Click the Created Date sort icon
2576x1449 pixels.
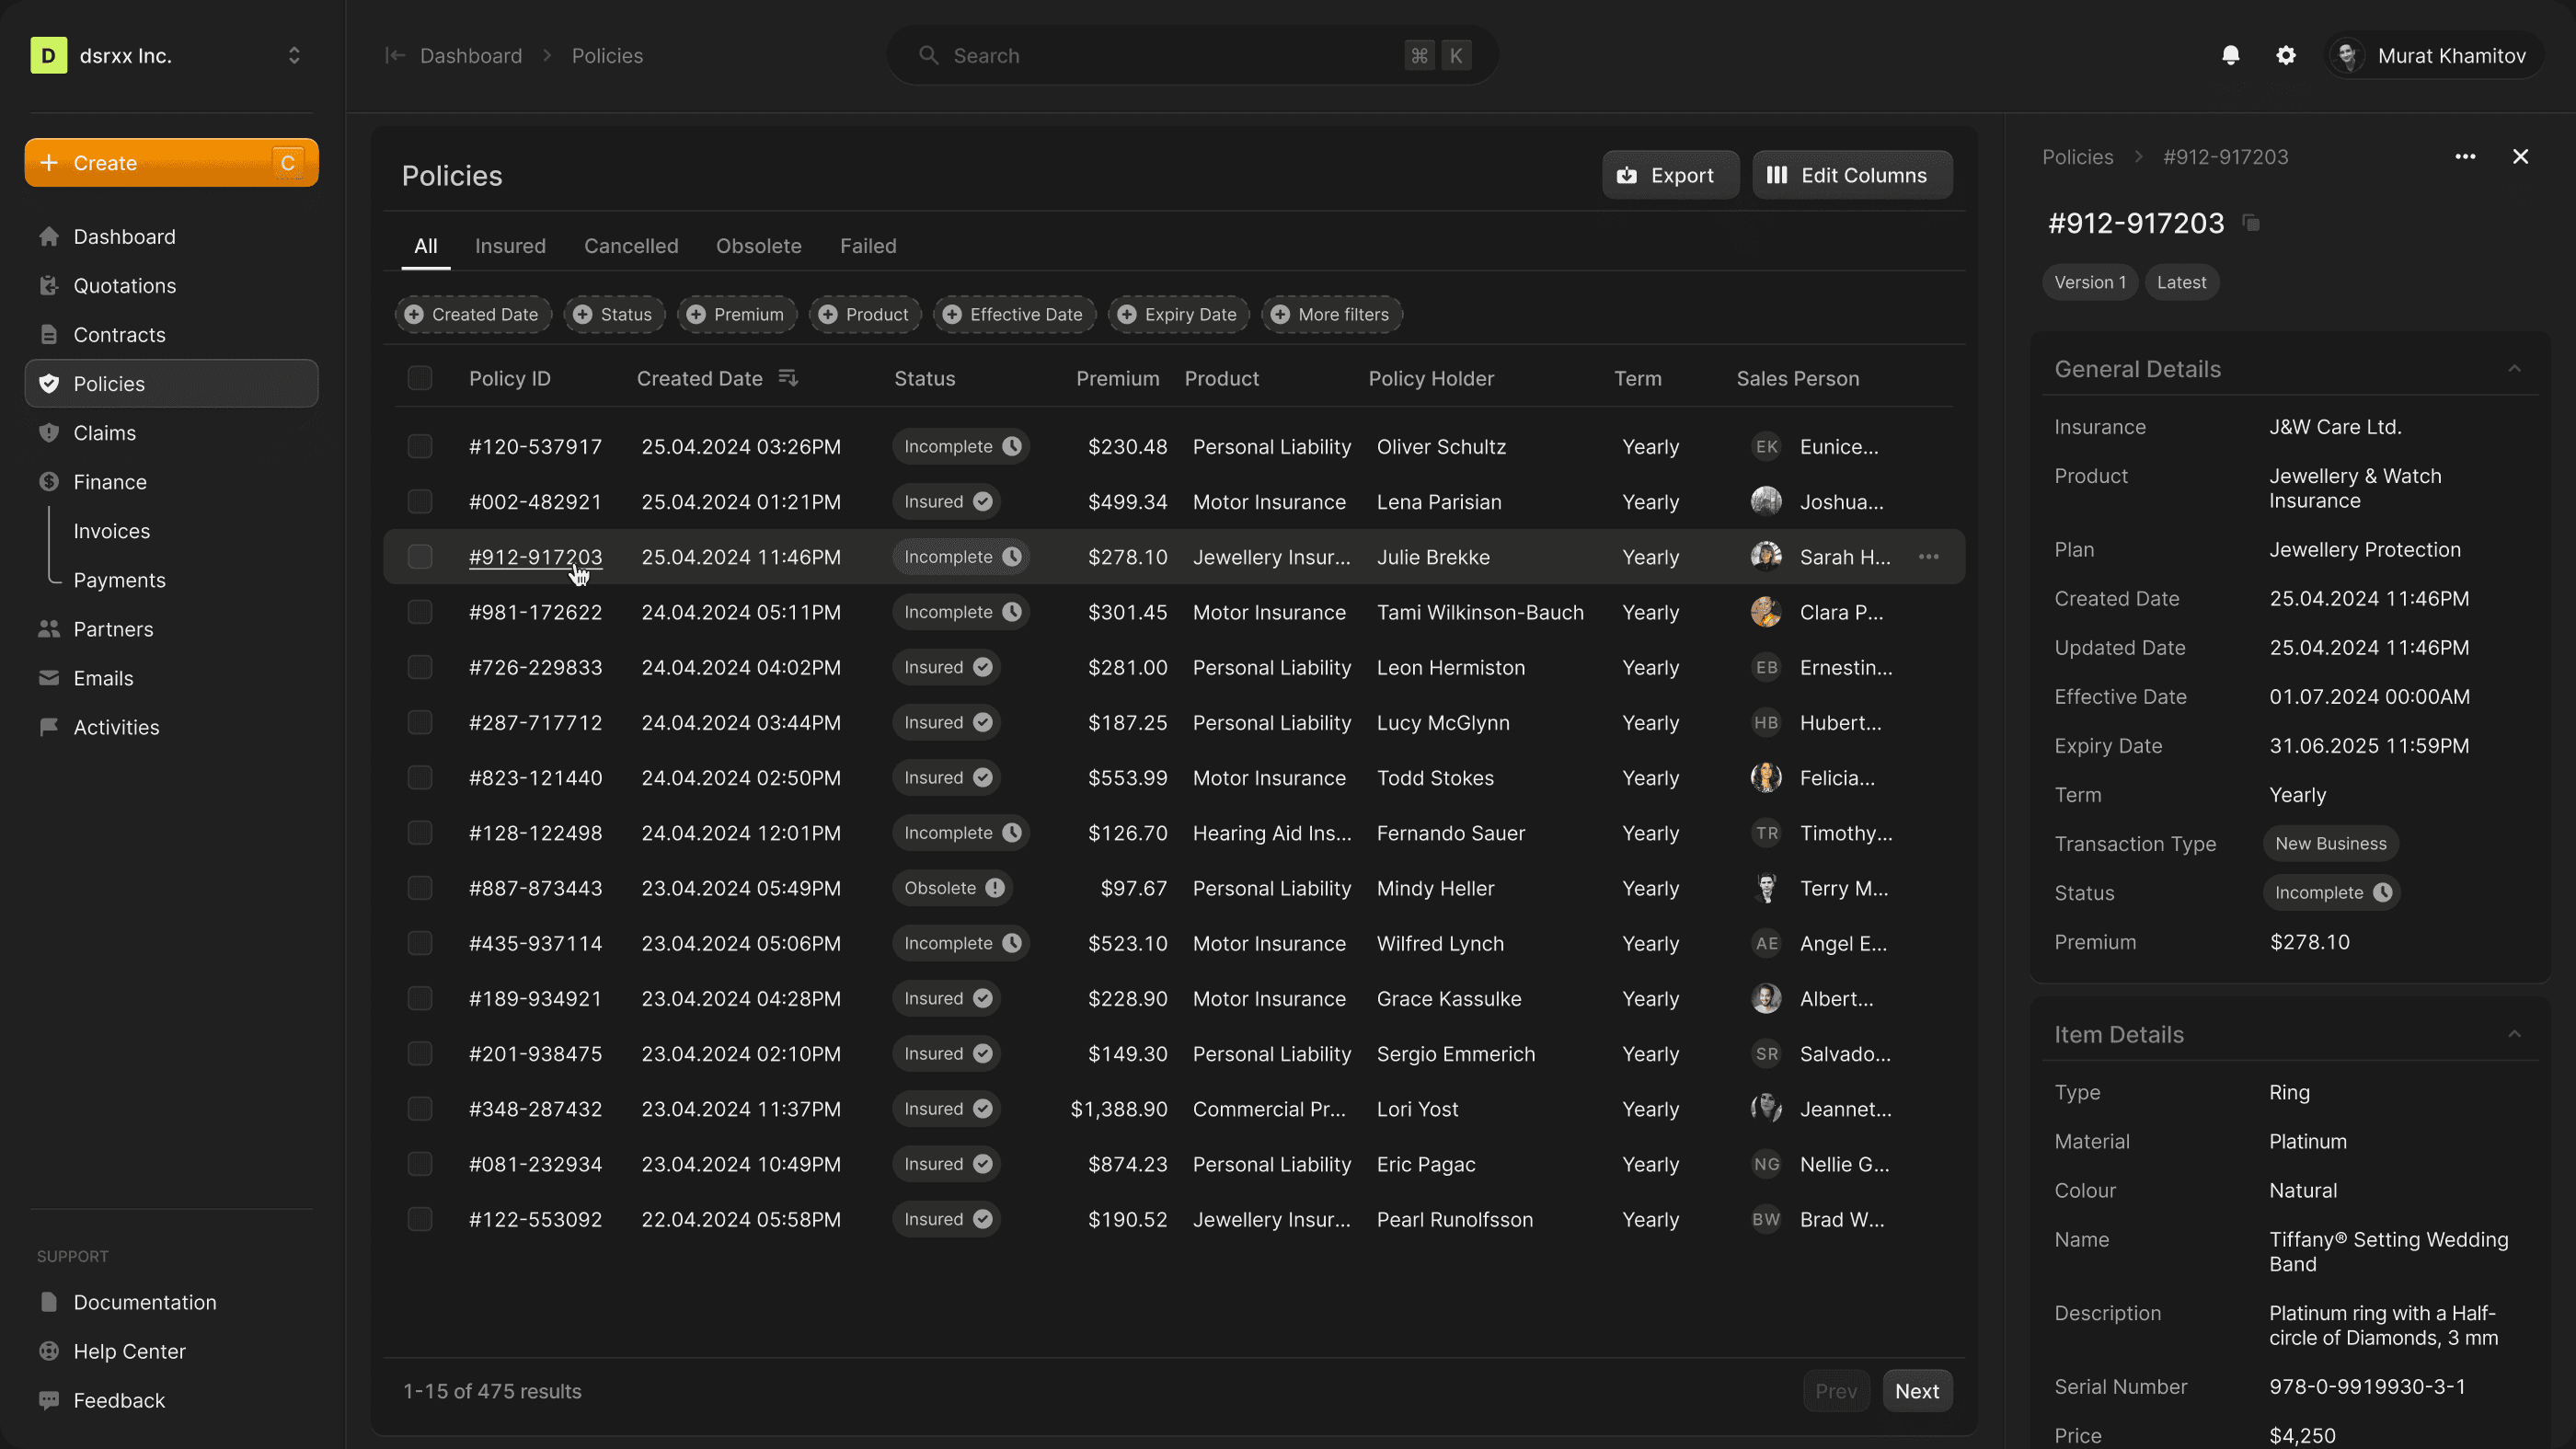coord(788,378)
